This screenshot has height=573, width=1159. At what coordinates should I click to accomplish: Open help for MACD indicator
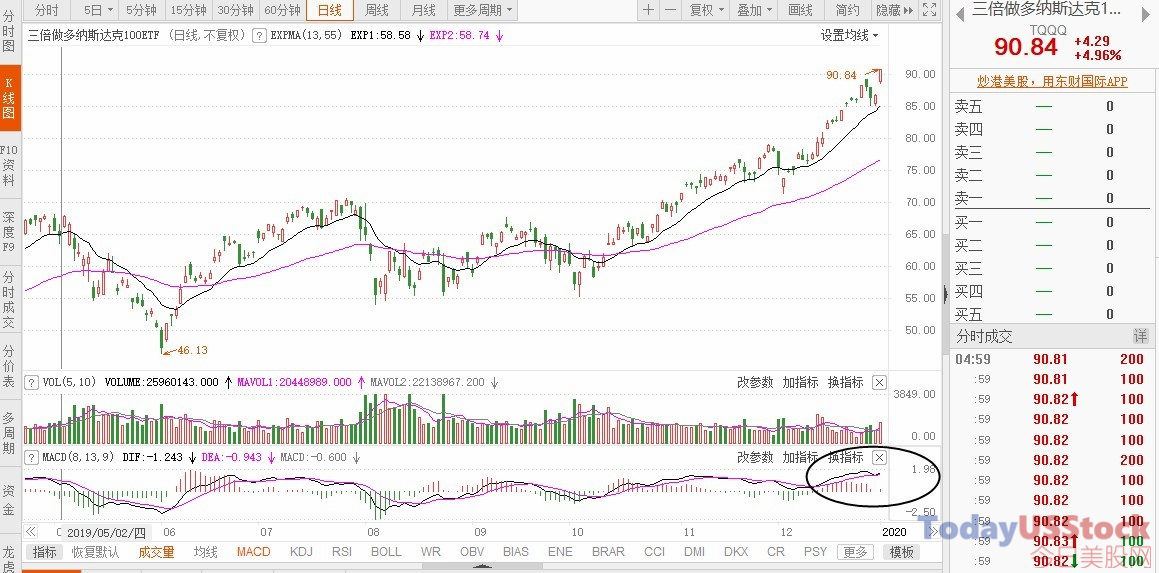coord(31,457)
